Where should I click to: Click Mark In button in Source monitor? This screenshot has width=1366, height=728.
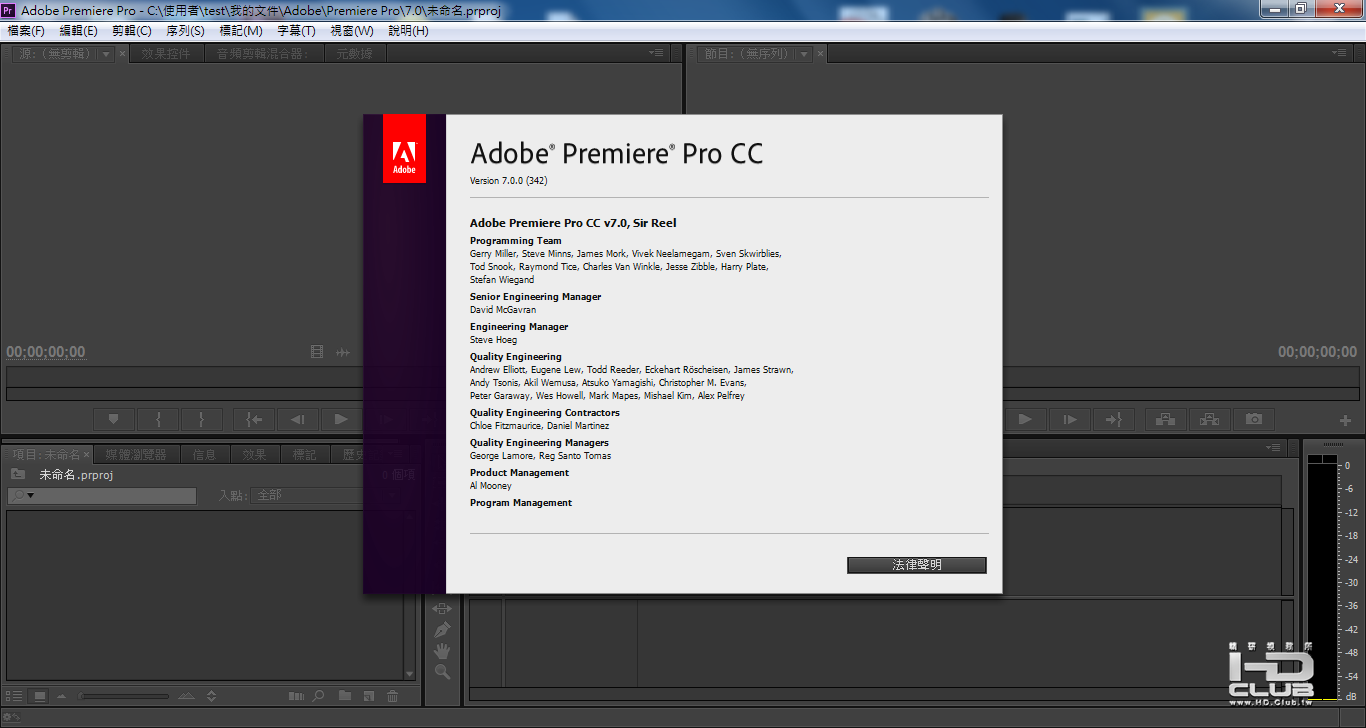tap(158, 419)
